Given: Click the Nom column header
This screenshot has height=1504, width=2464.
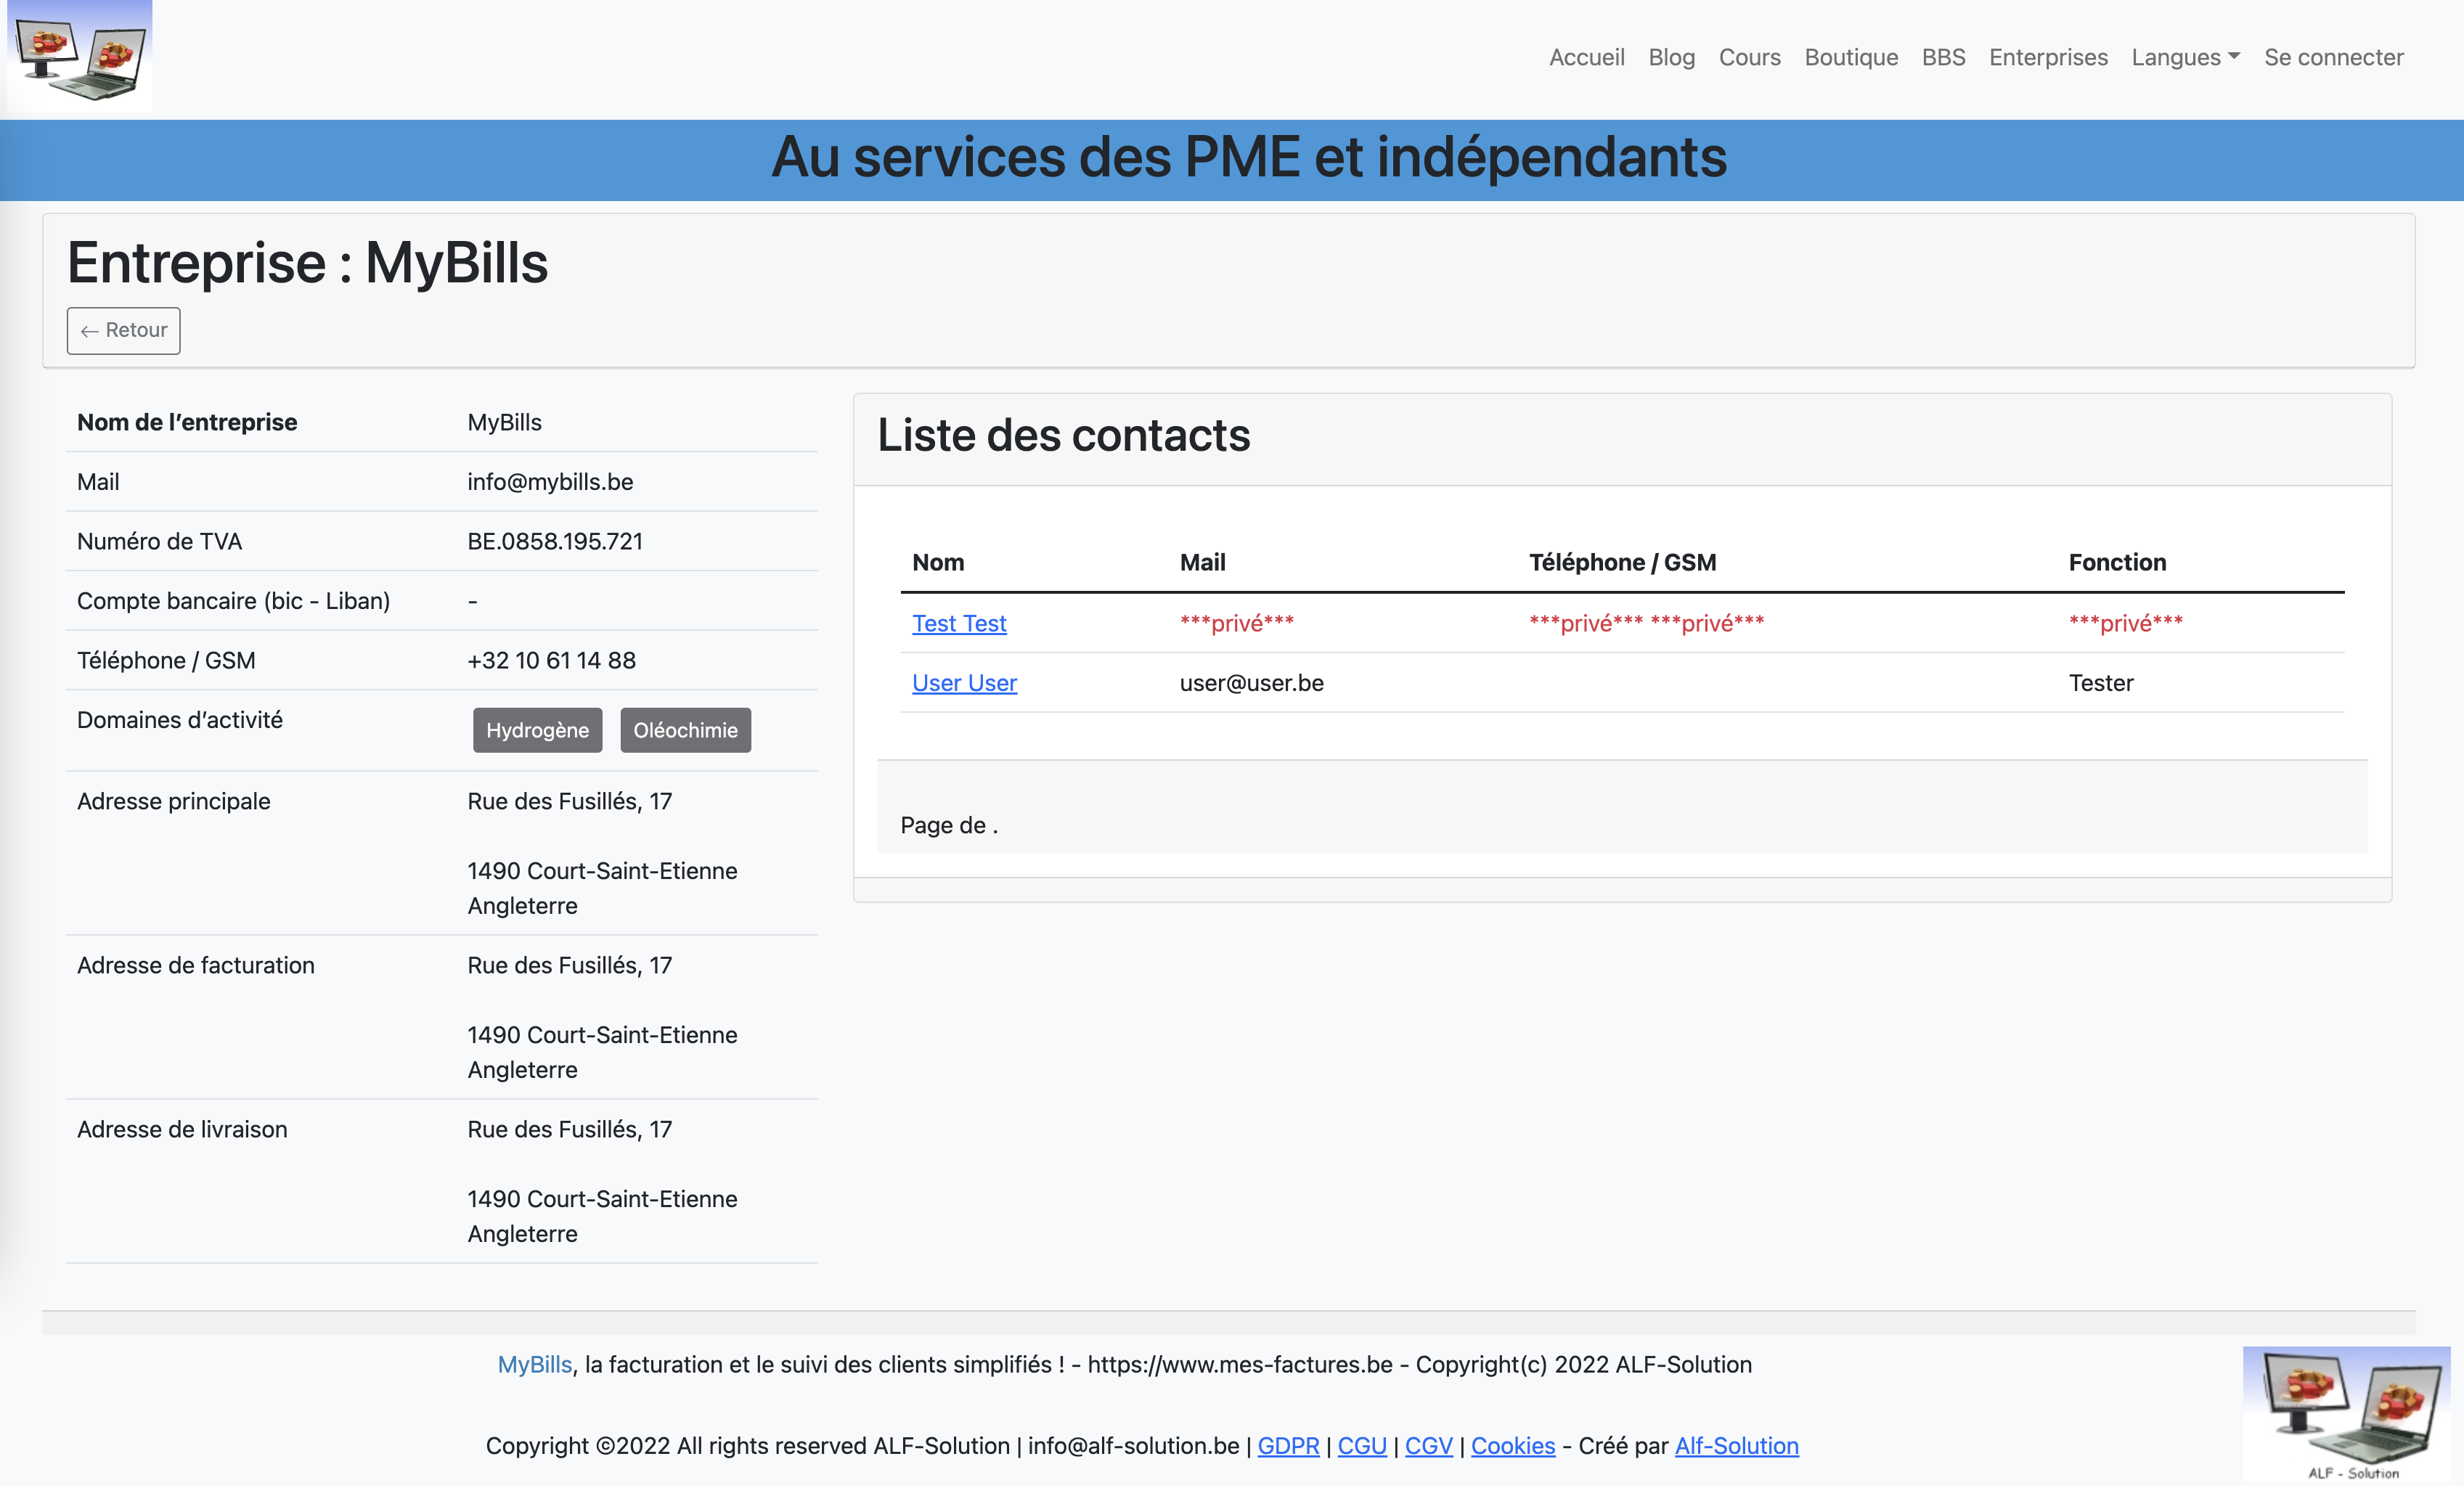Looking at the screenshot, I should point(938,562).
